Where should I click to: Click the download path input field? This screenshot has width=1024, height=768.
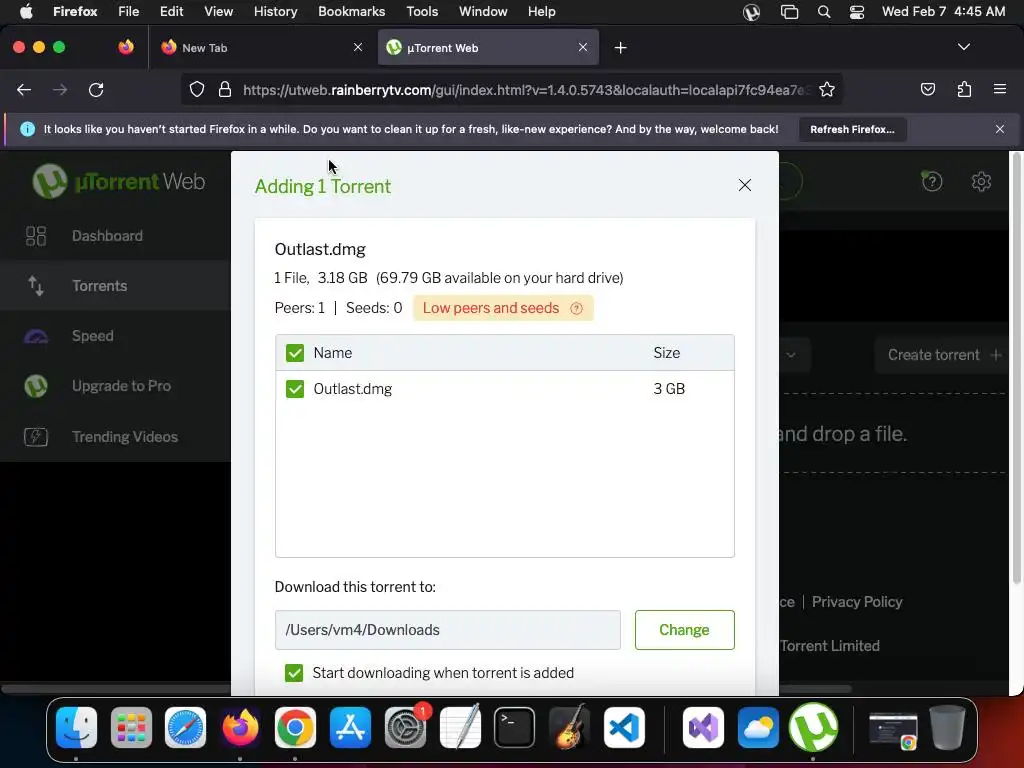tap(447, 630)
